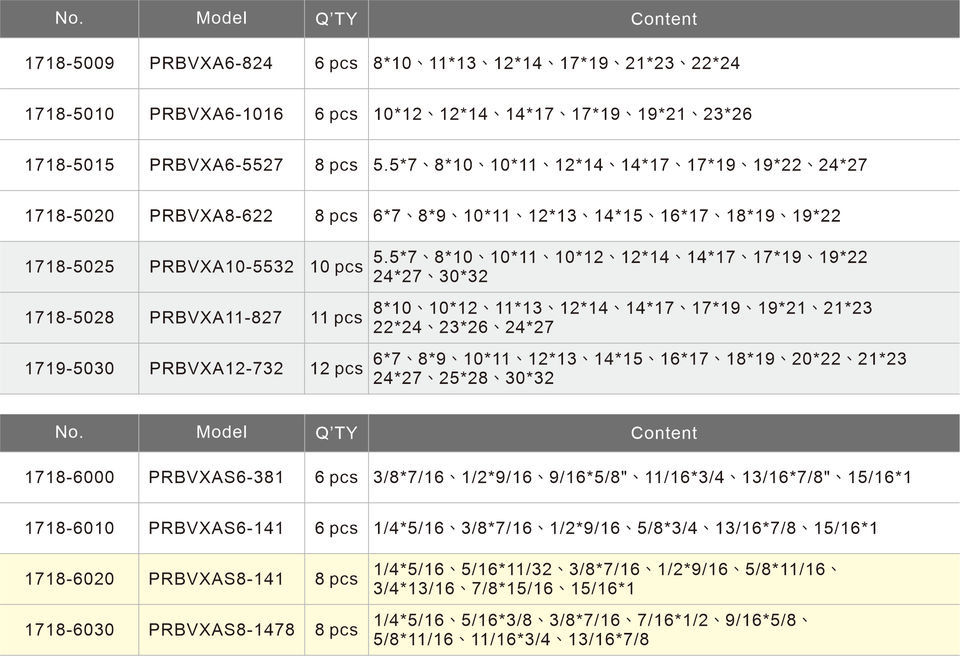Click content sizes for 1718-5020 row

click(x=606, y=216)
